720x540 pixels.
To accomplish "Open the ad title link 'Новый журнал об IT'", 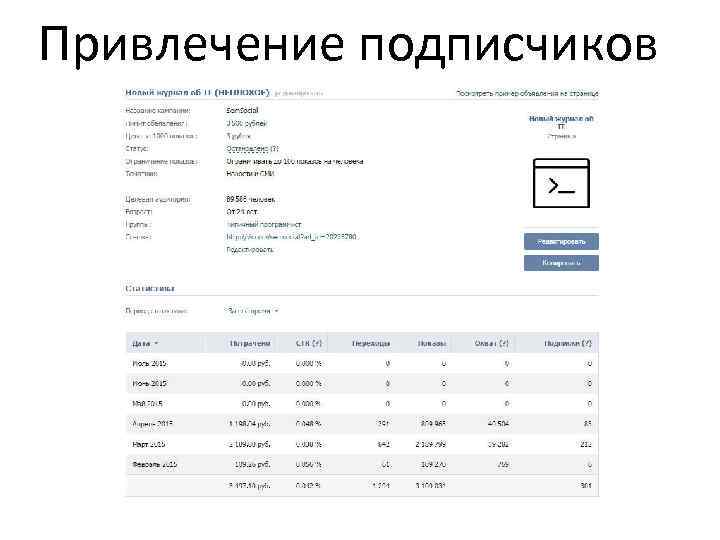I will tap(197, 92).
